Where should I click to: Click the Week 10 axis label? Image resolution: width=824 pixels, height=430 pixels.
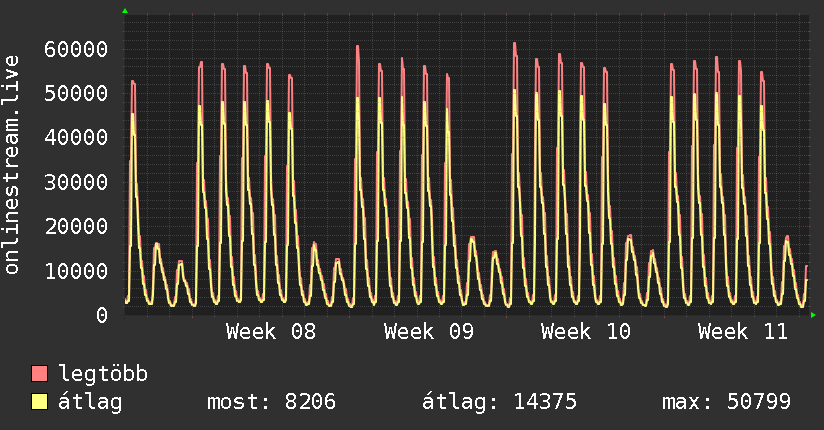point(586,332)
